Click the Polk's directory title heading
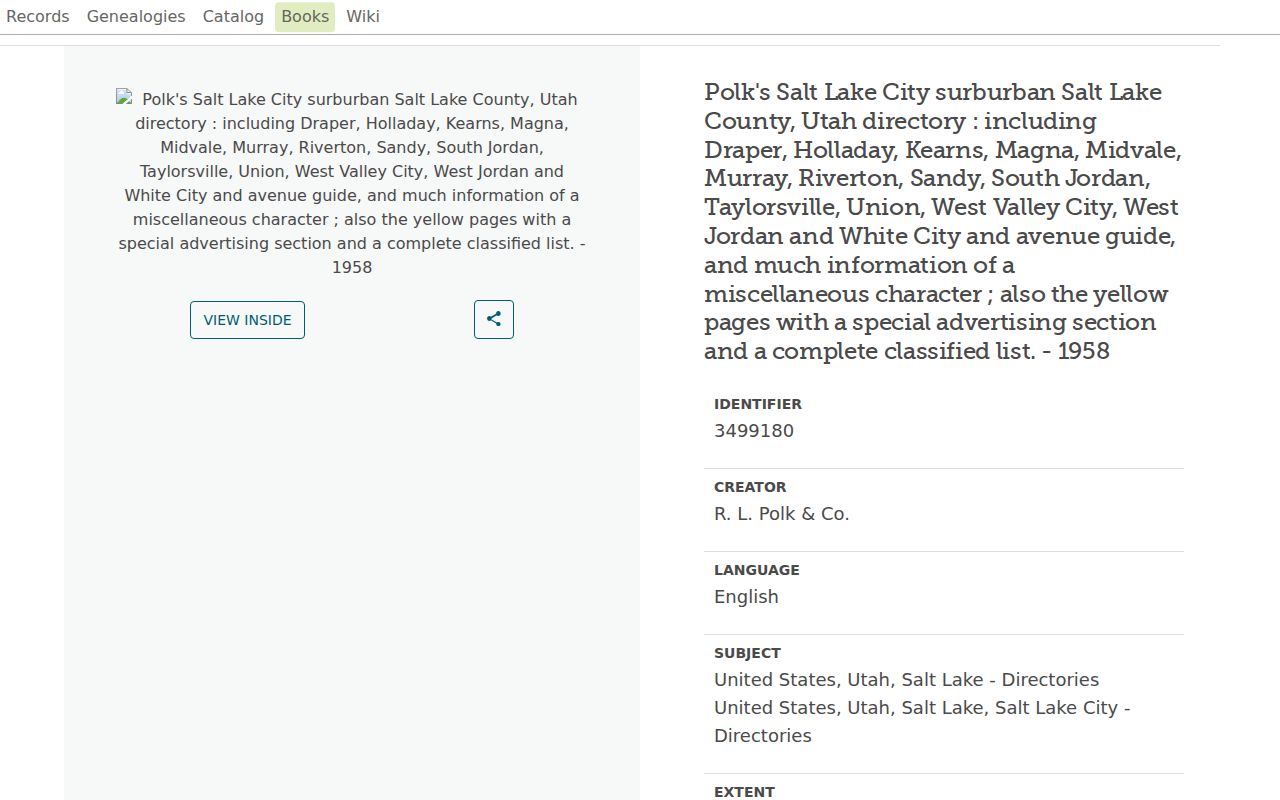Viewport: 1280px width, 800px height. [943, 222]
